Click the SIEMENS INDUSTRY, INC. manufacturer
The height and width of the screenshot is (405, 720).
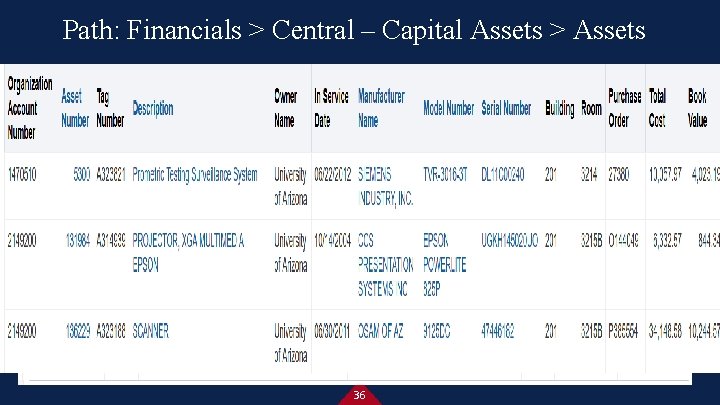point(385,186)
